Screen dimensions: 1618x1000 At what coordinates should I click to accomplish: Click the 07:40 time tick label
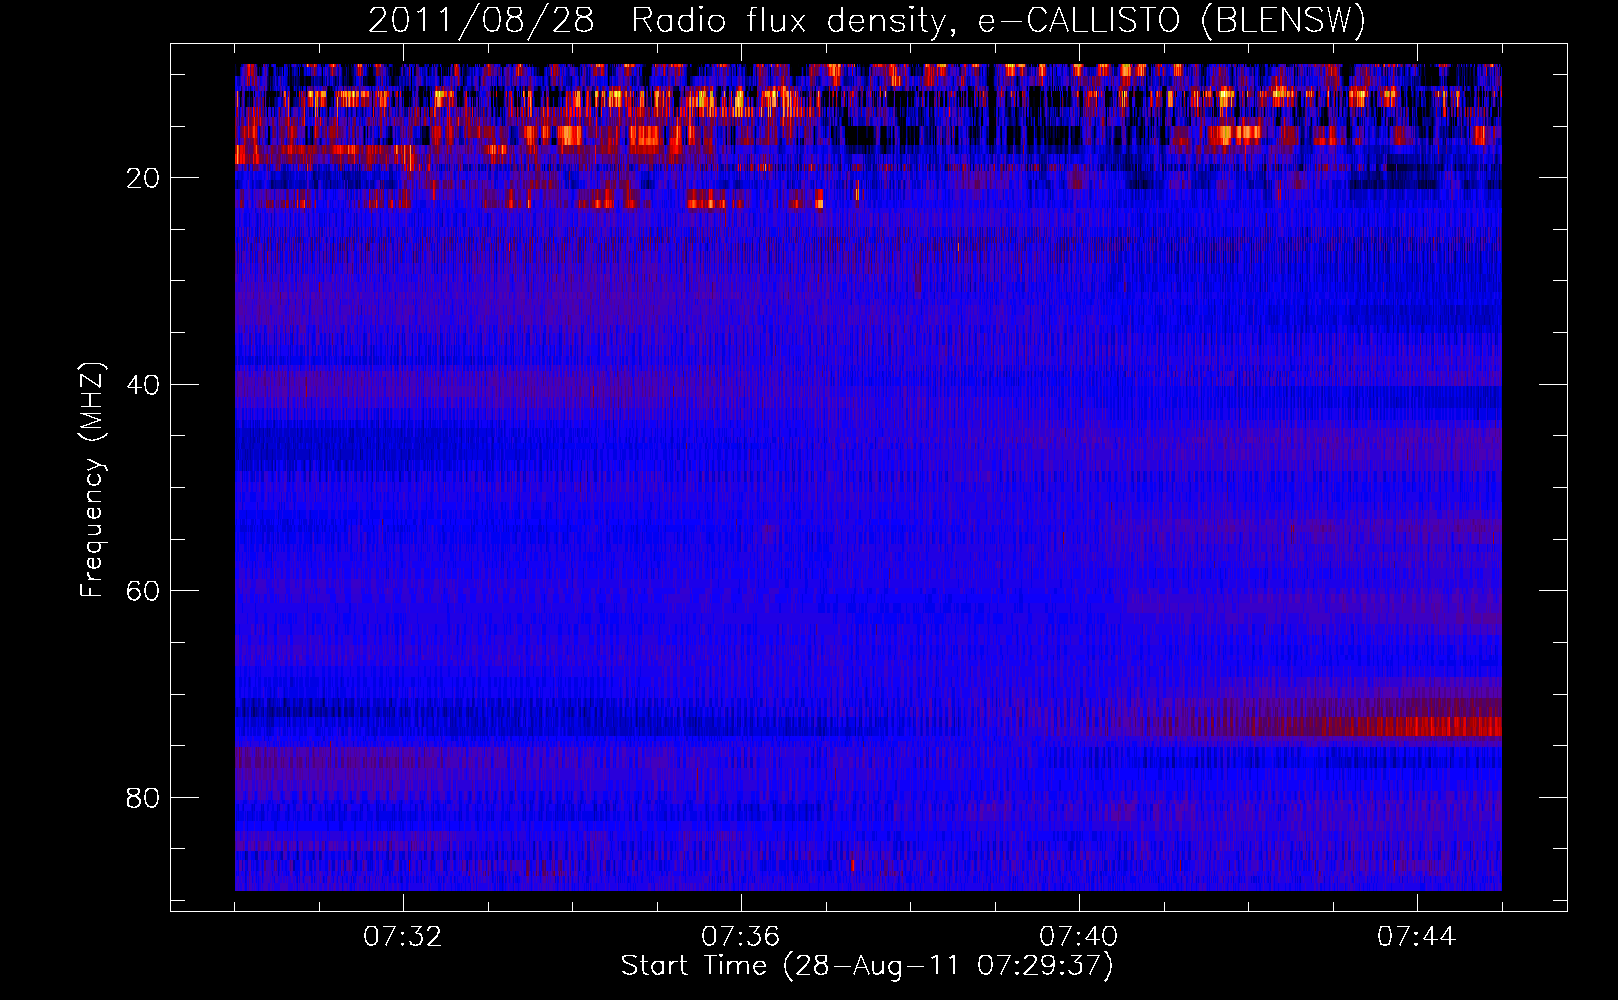pos(1079,937)
